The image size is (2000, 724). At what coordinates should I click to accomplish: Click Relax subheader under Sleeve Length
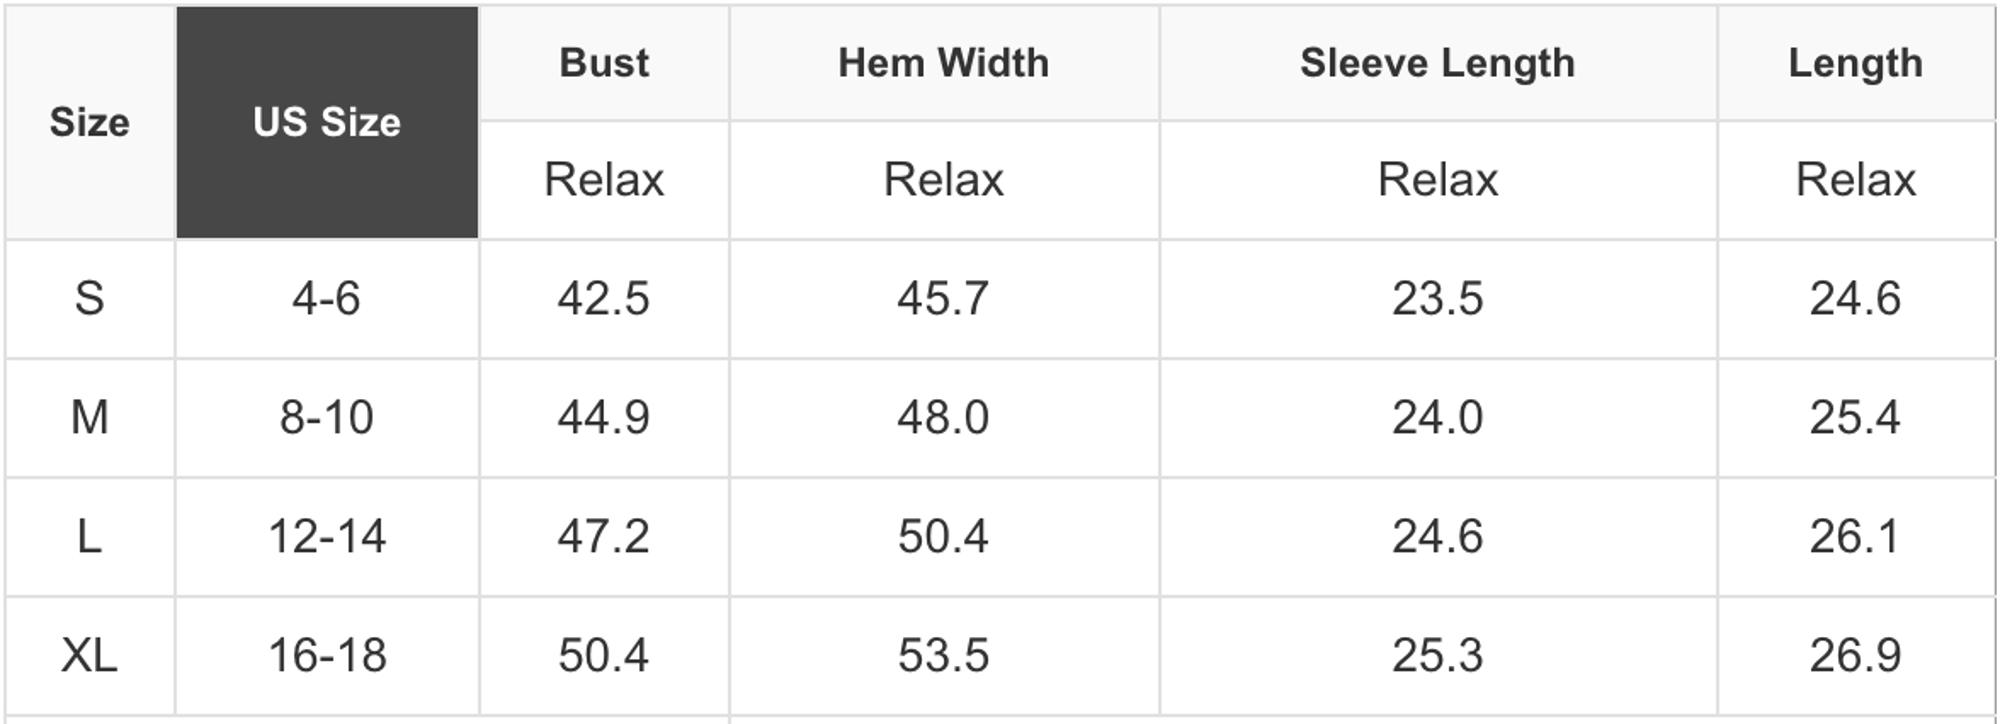tap(1437, 180)
